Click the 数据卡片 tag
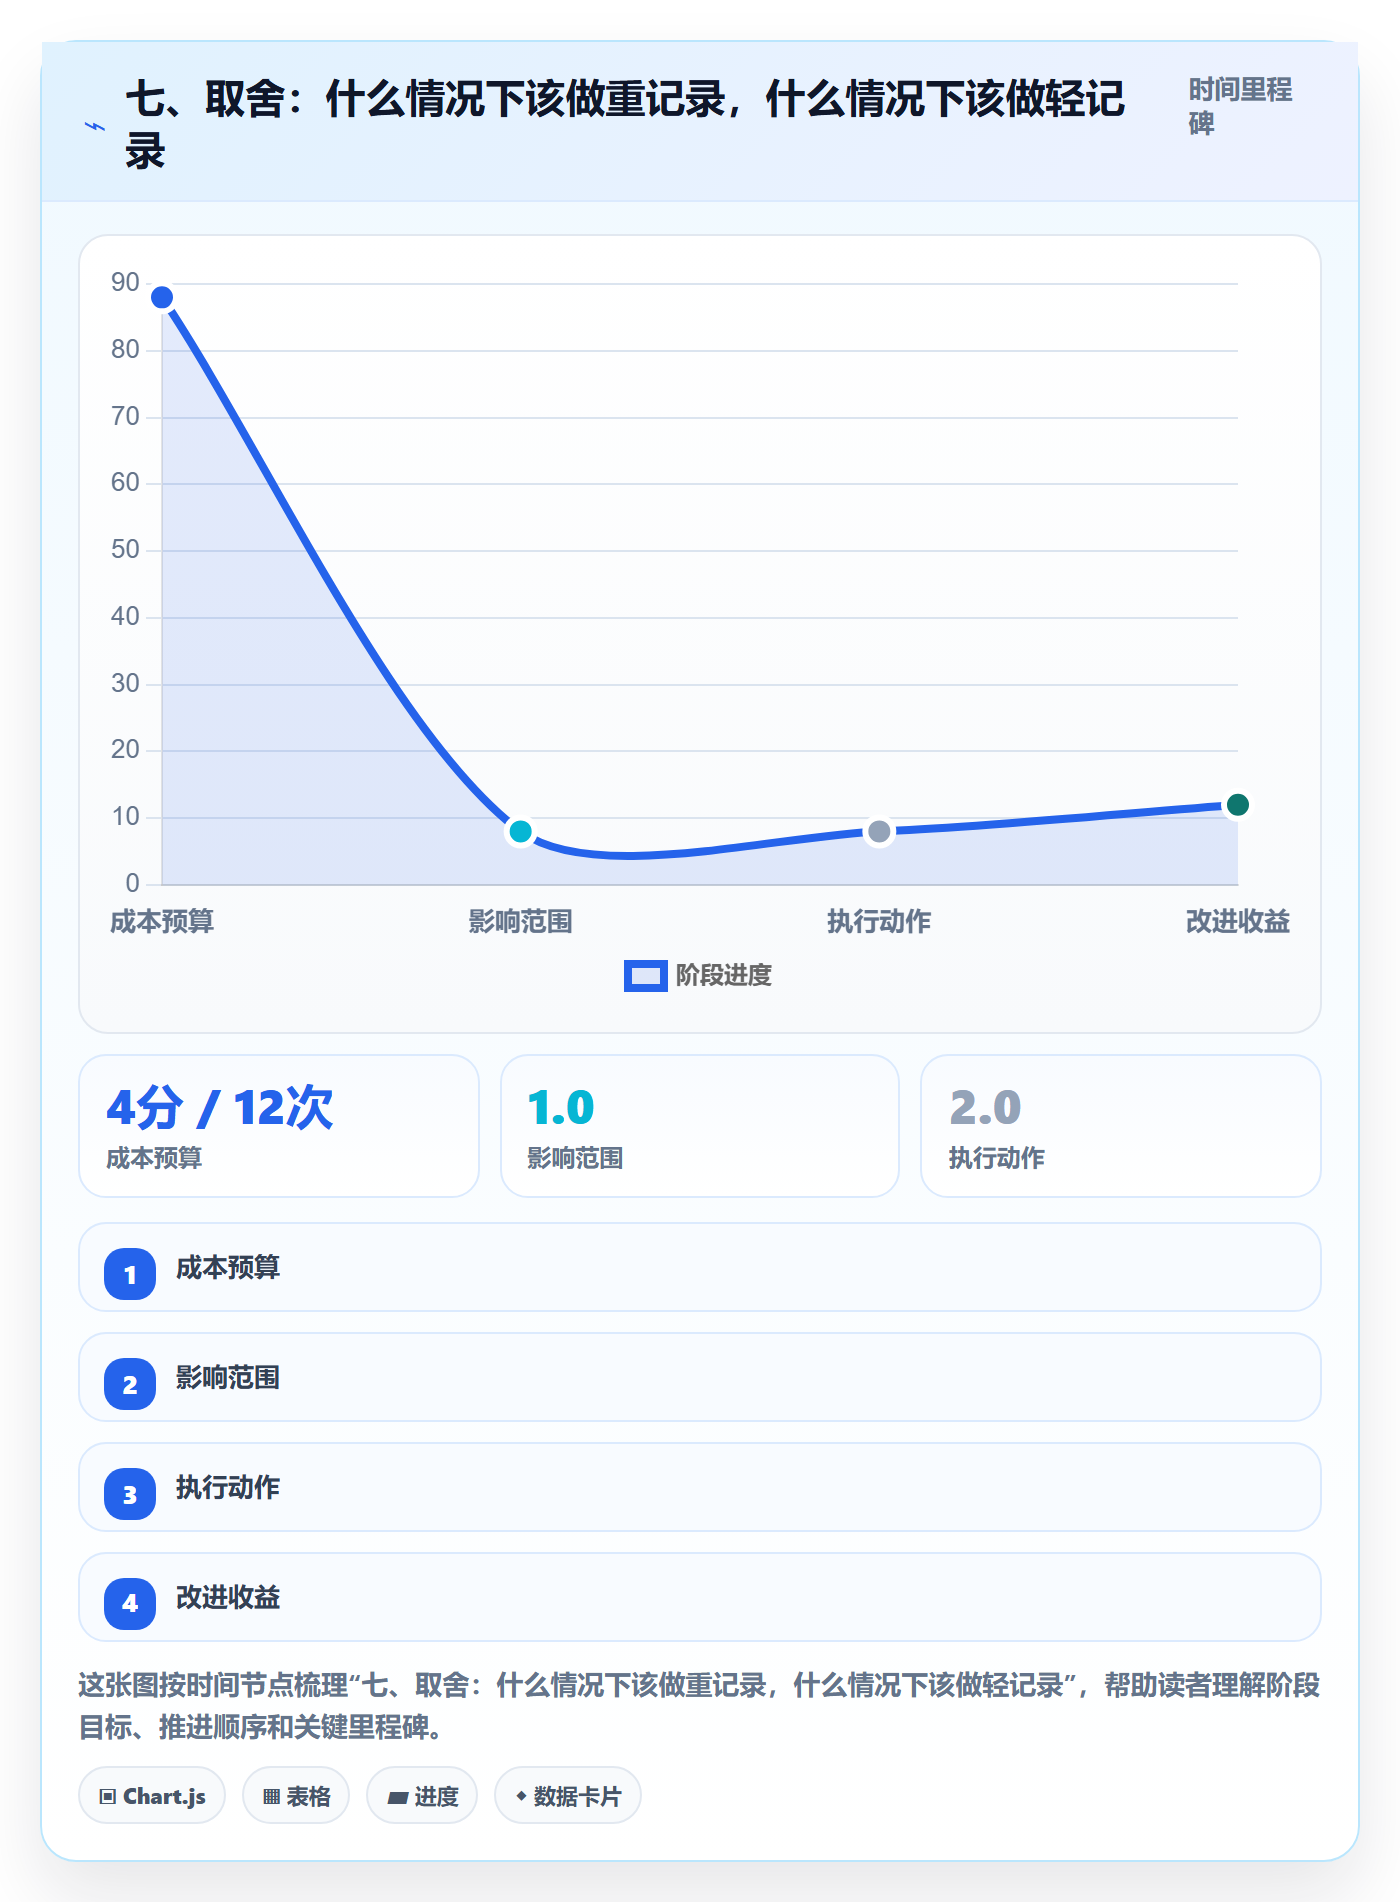 [x=568, y=1796]
